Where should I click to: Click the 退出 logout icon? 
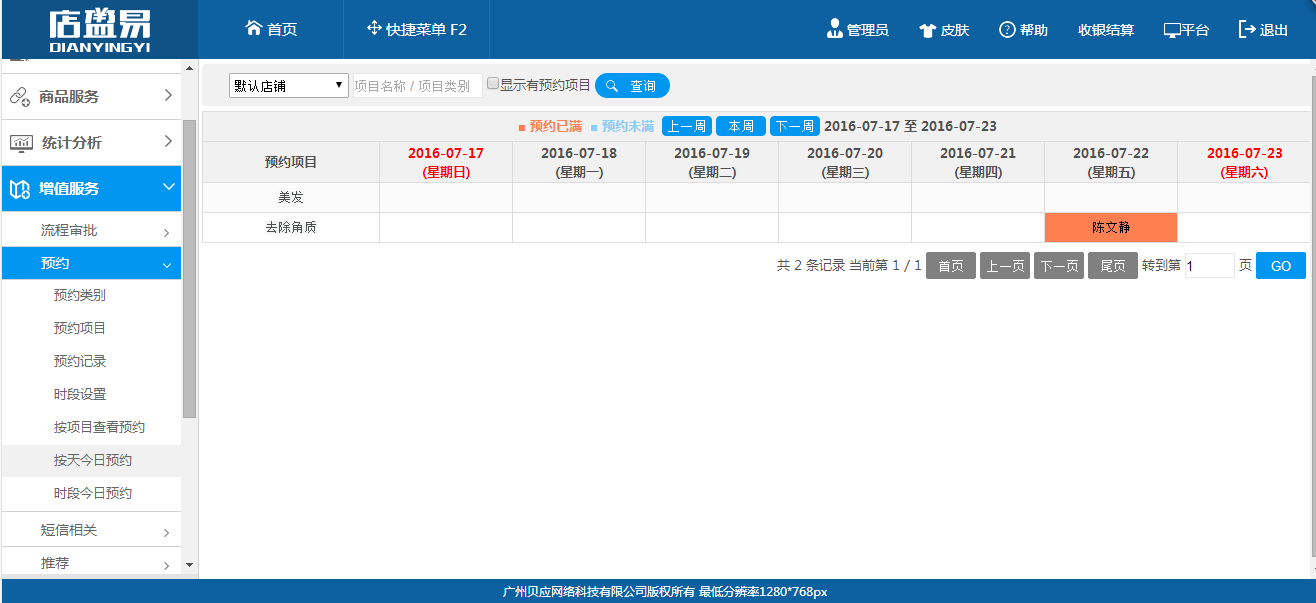1247,29
